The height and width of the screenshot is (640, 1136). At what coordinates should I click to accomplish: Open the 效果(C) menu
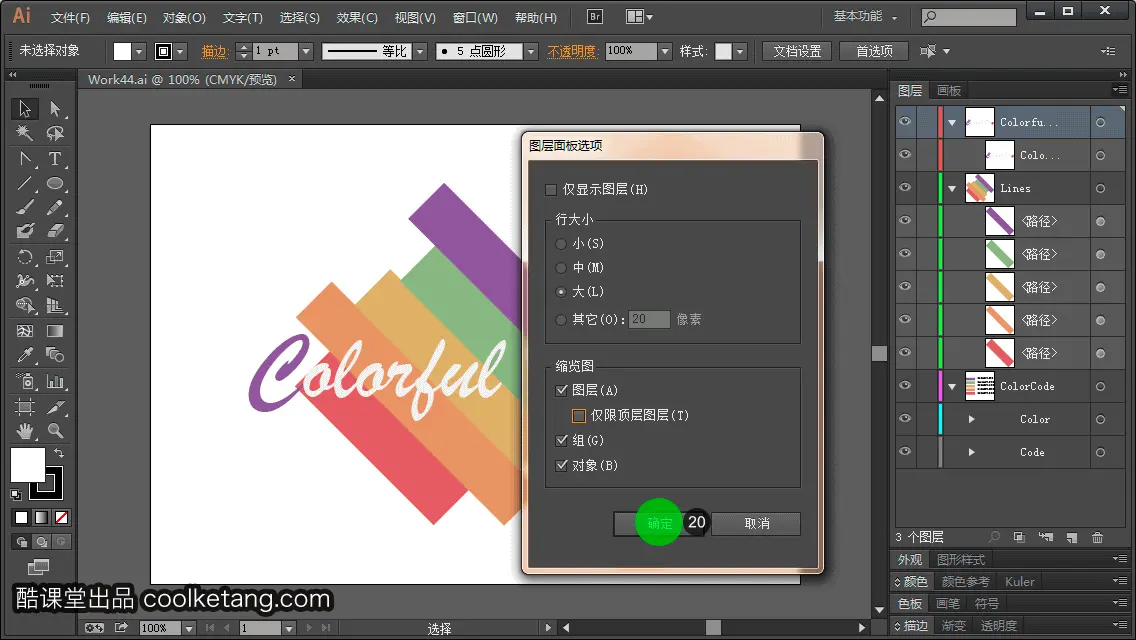click(357, 17)
